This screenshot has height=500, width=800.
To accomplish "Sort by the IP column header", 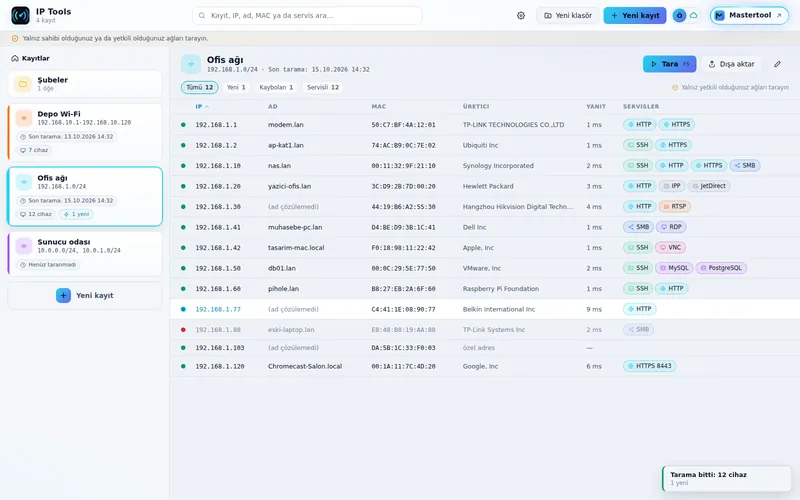I will click(x=202, y=107).
